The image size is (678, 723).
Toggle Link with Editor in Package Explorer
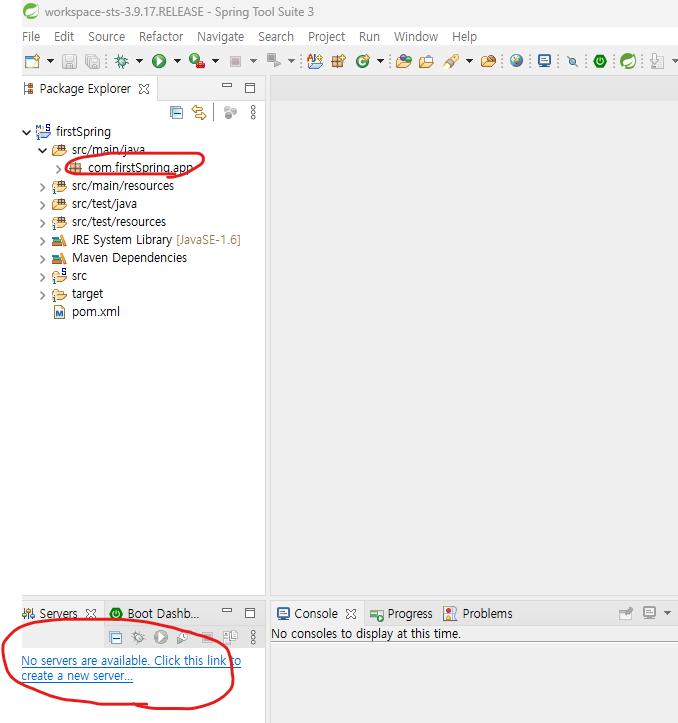(x=199, y=113)
